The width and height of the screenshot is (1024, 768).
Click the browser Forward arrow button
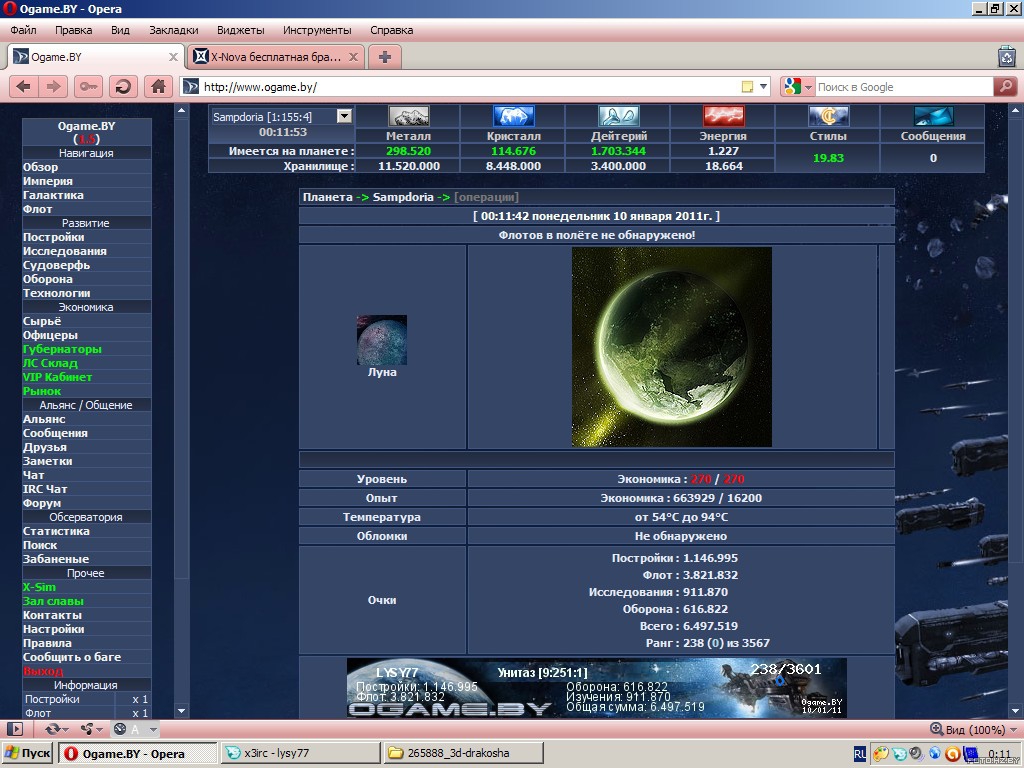pyautogui.click(x=54, y=86)
